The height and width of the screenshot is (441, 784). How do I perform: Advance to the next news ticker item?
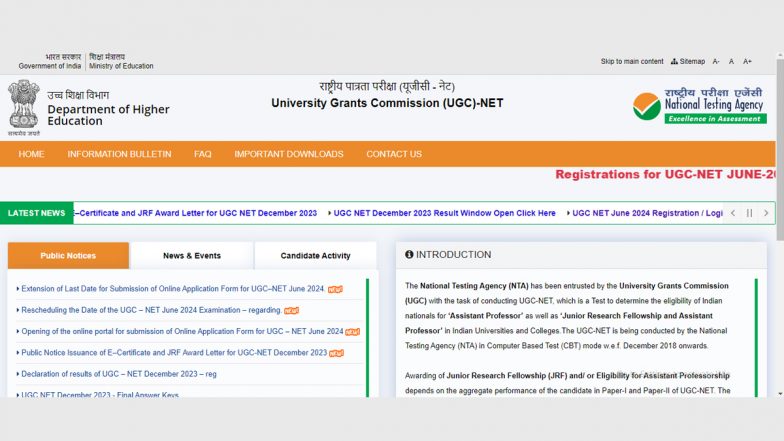click(x=766, y=213)
